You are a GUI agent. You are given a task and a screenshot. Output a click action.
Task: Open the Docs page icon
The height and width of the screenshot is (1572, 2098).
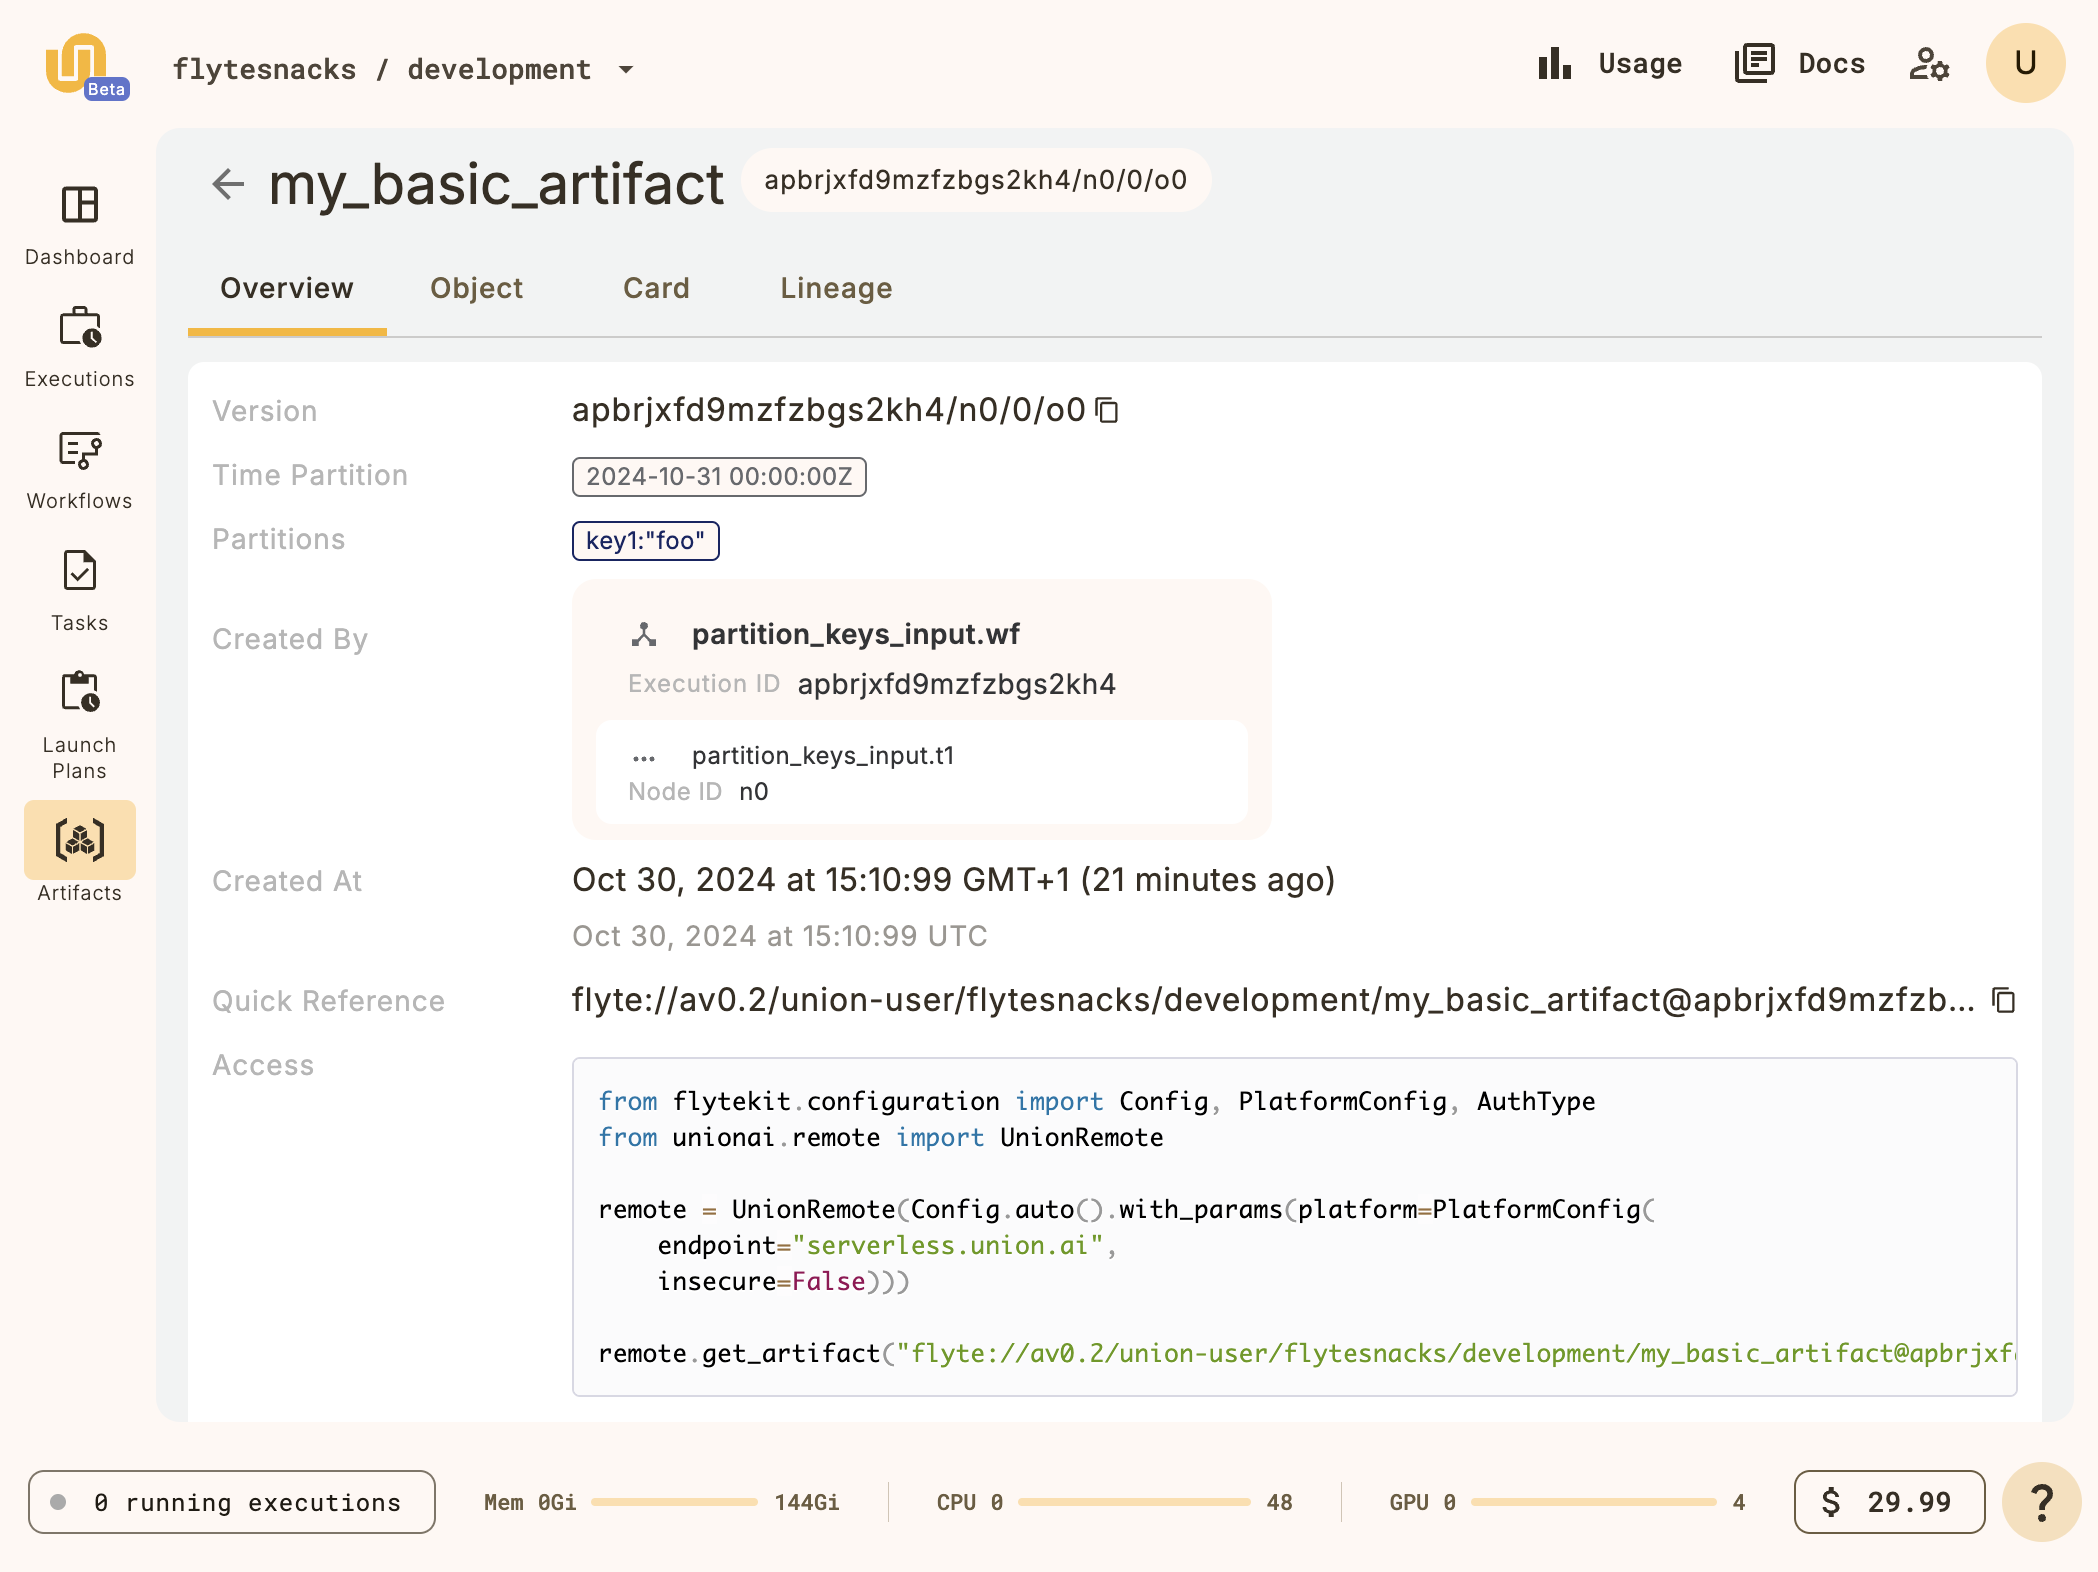pyautogui.click(x=1753, y=64)
